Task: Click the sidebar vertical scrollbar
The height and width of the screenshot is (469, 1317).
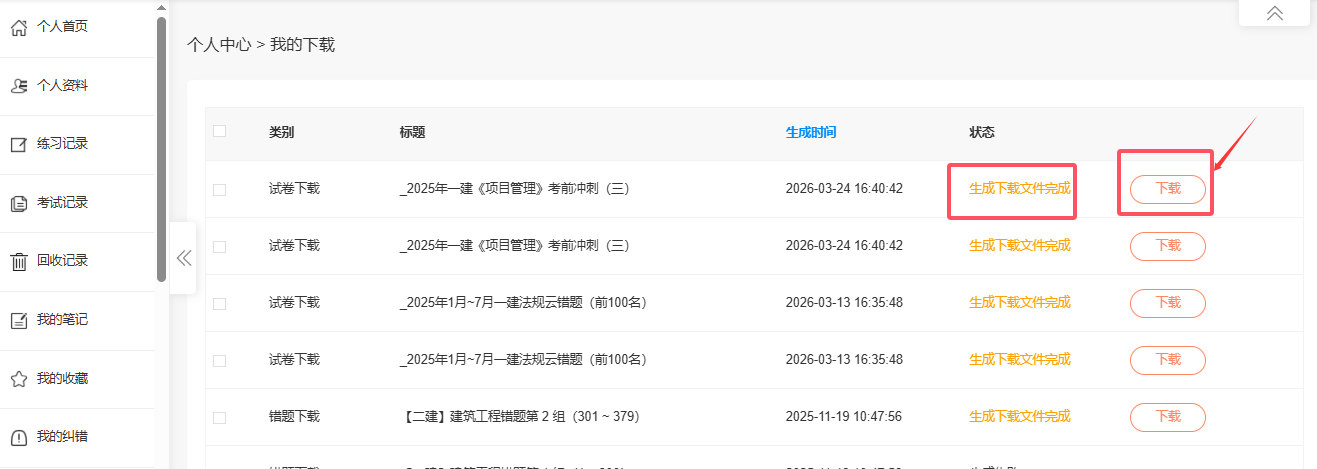Action: pyautogui.click(x=161, y=150)
